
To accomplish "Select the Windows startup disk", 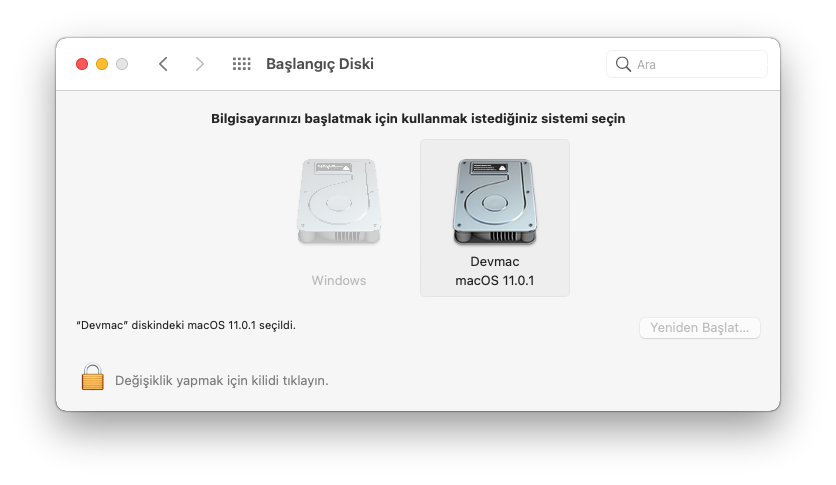I will tap(339, 219).
